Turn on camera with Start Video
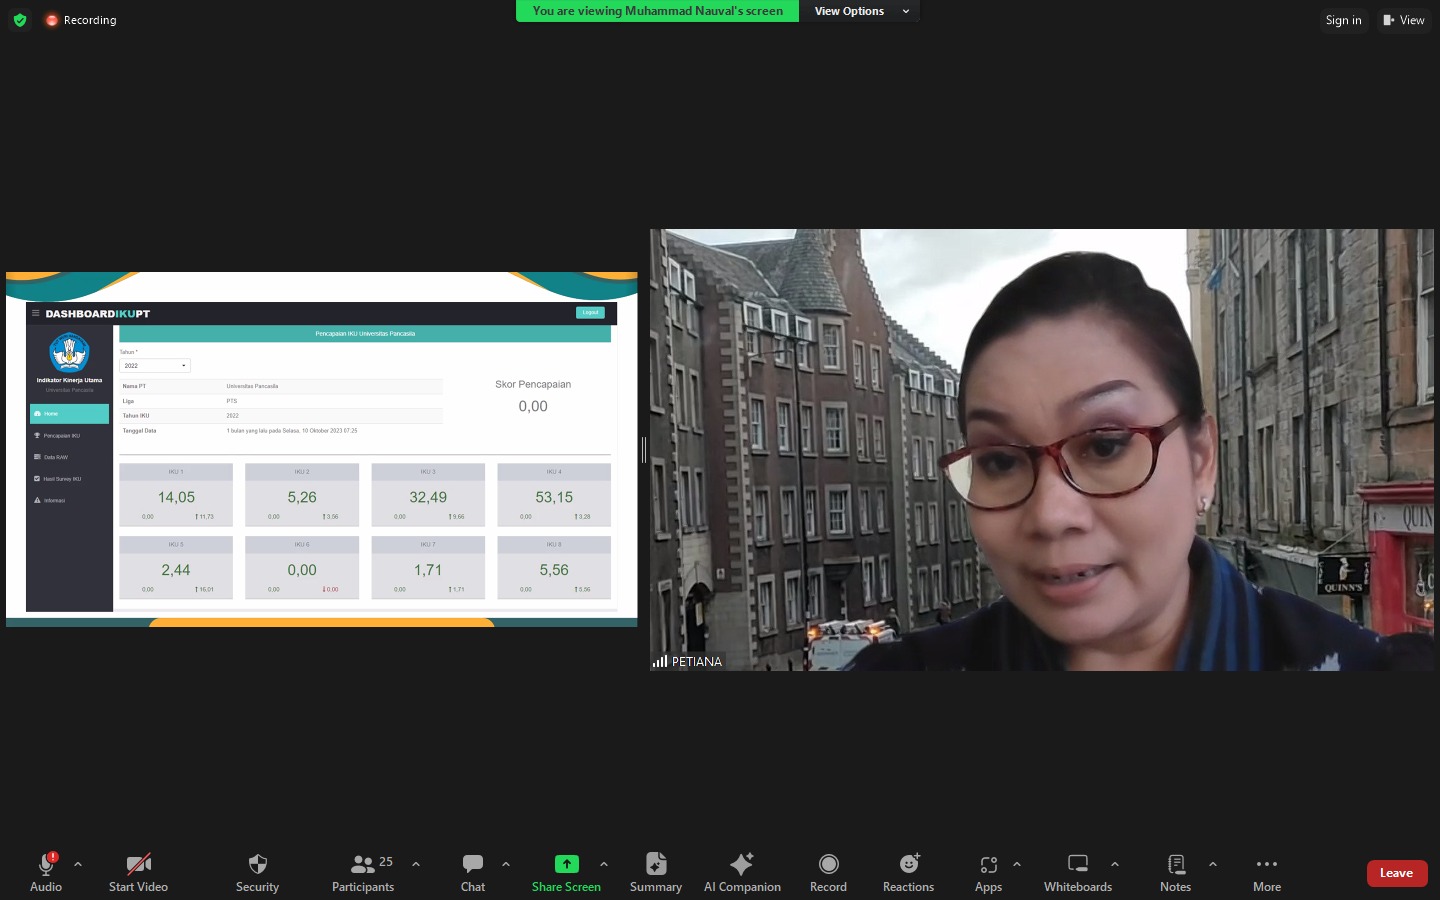 (138, 872)
